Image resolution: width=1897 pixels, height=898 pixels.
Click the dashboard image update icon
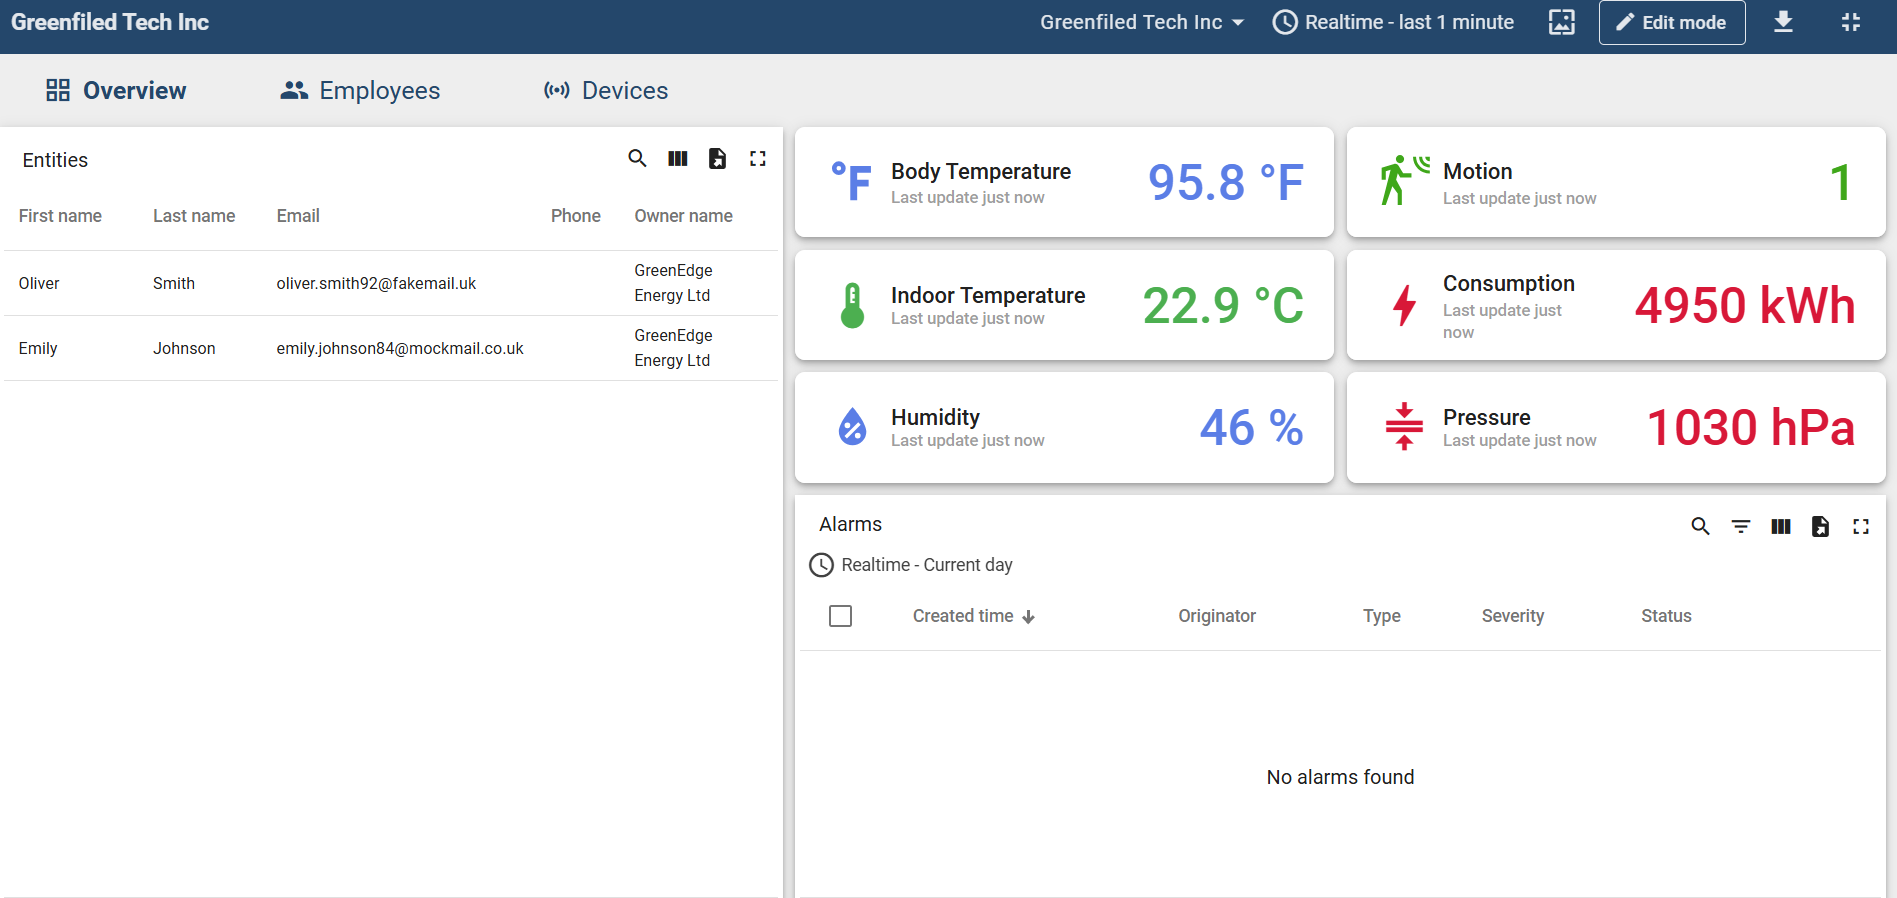1562,22
